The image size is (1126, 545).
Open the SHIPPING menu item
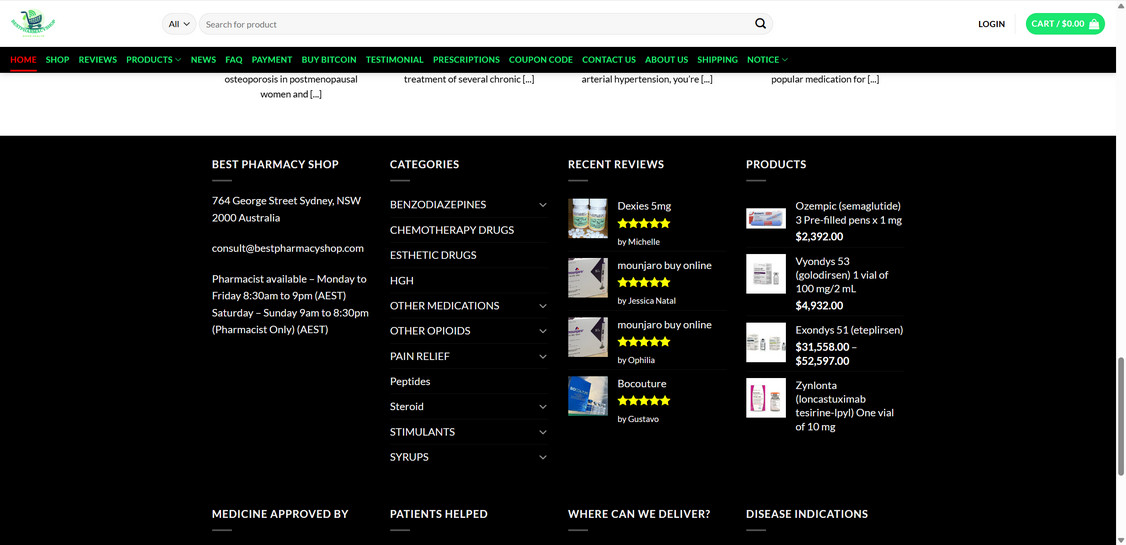coord(717,60)
